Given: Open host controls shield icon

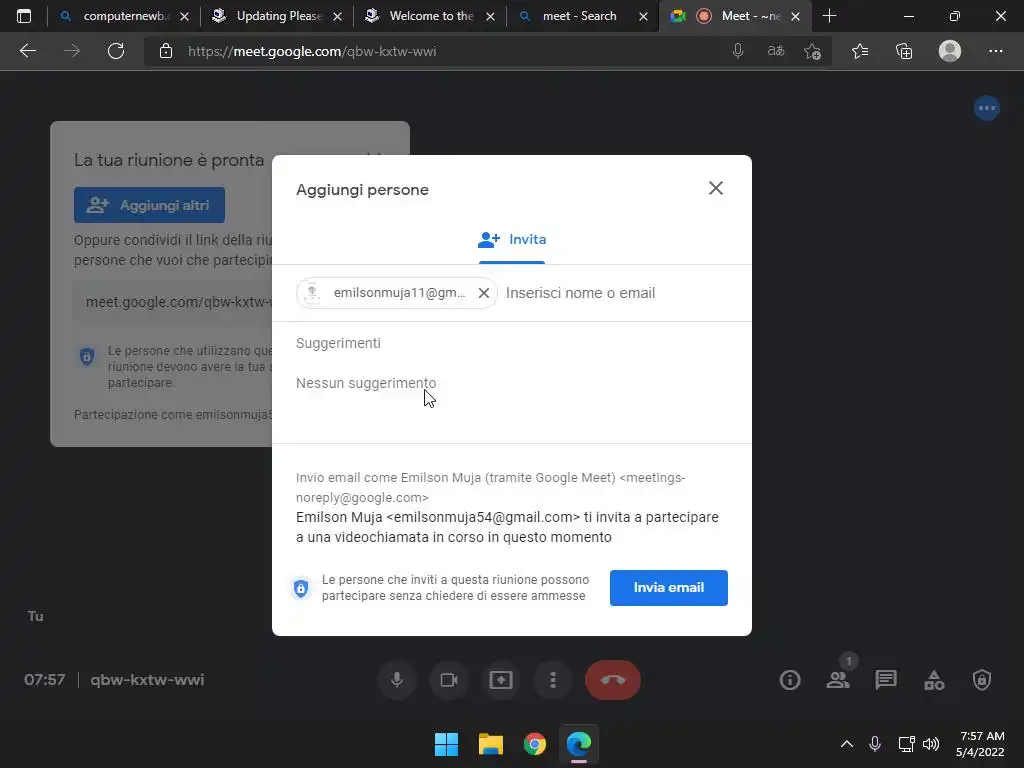Looking at the screenshot, I should pyautogui.click(x=982, y=680).
